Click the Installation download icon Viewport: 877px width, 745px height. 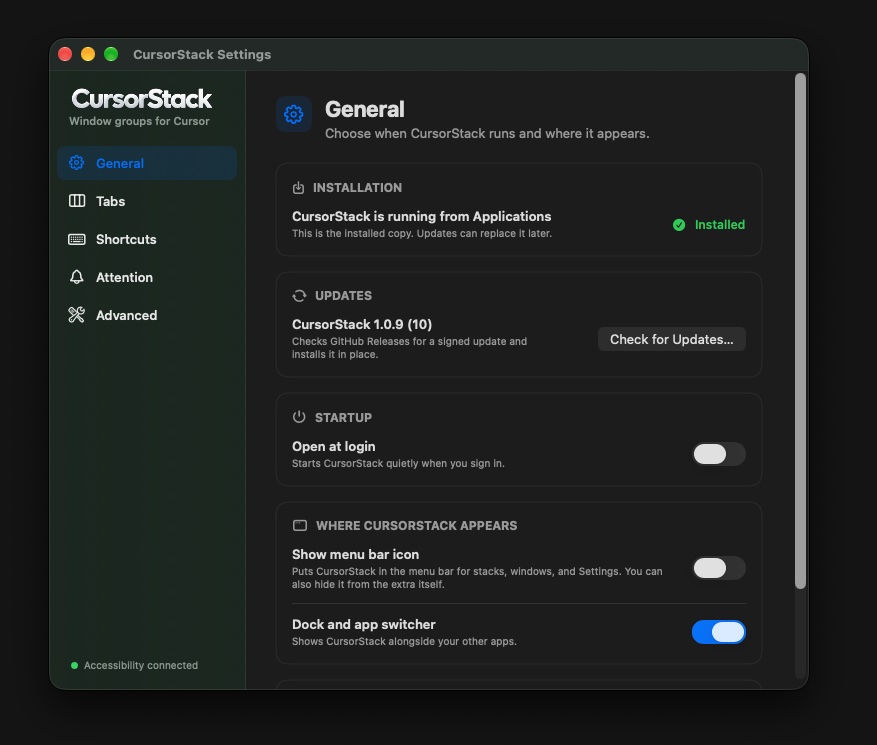[x=298, y=188]
